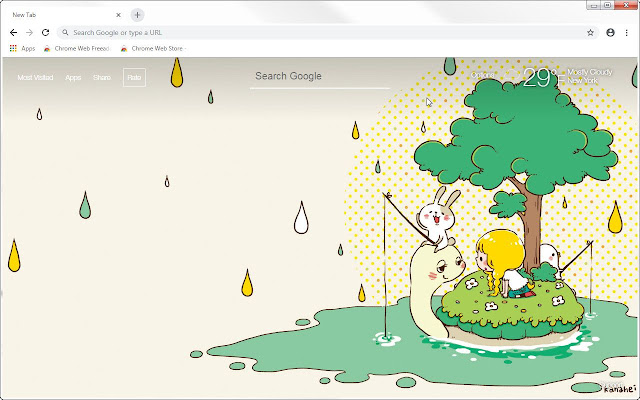Open the Chrome Web Store bookmark
Viewport: 640px width, 400px height.
coord(153,49)
